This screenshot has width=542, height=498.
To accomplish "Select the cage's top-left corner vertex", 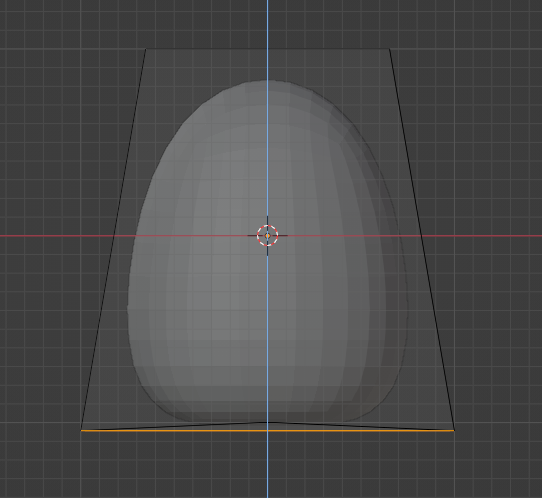I will point(146,49).
